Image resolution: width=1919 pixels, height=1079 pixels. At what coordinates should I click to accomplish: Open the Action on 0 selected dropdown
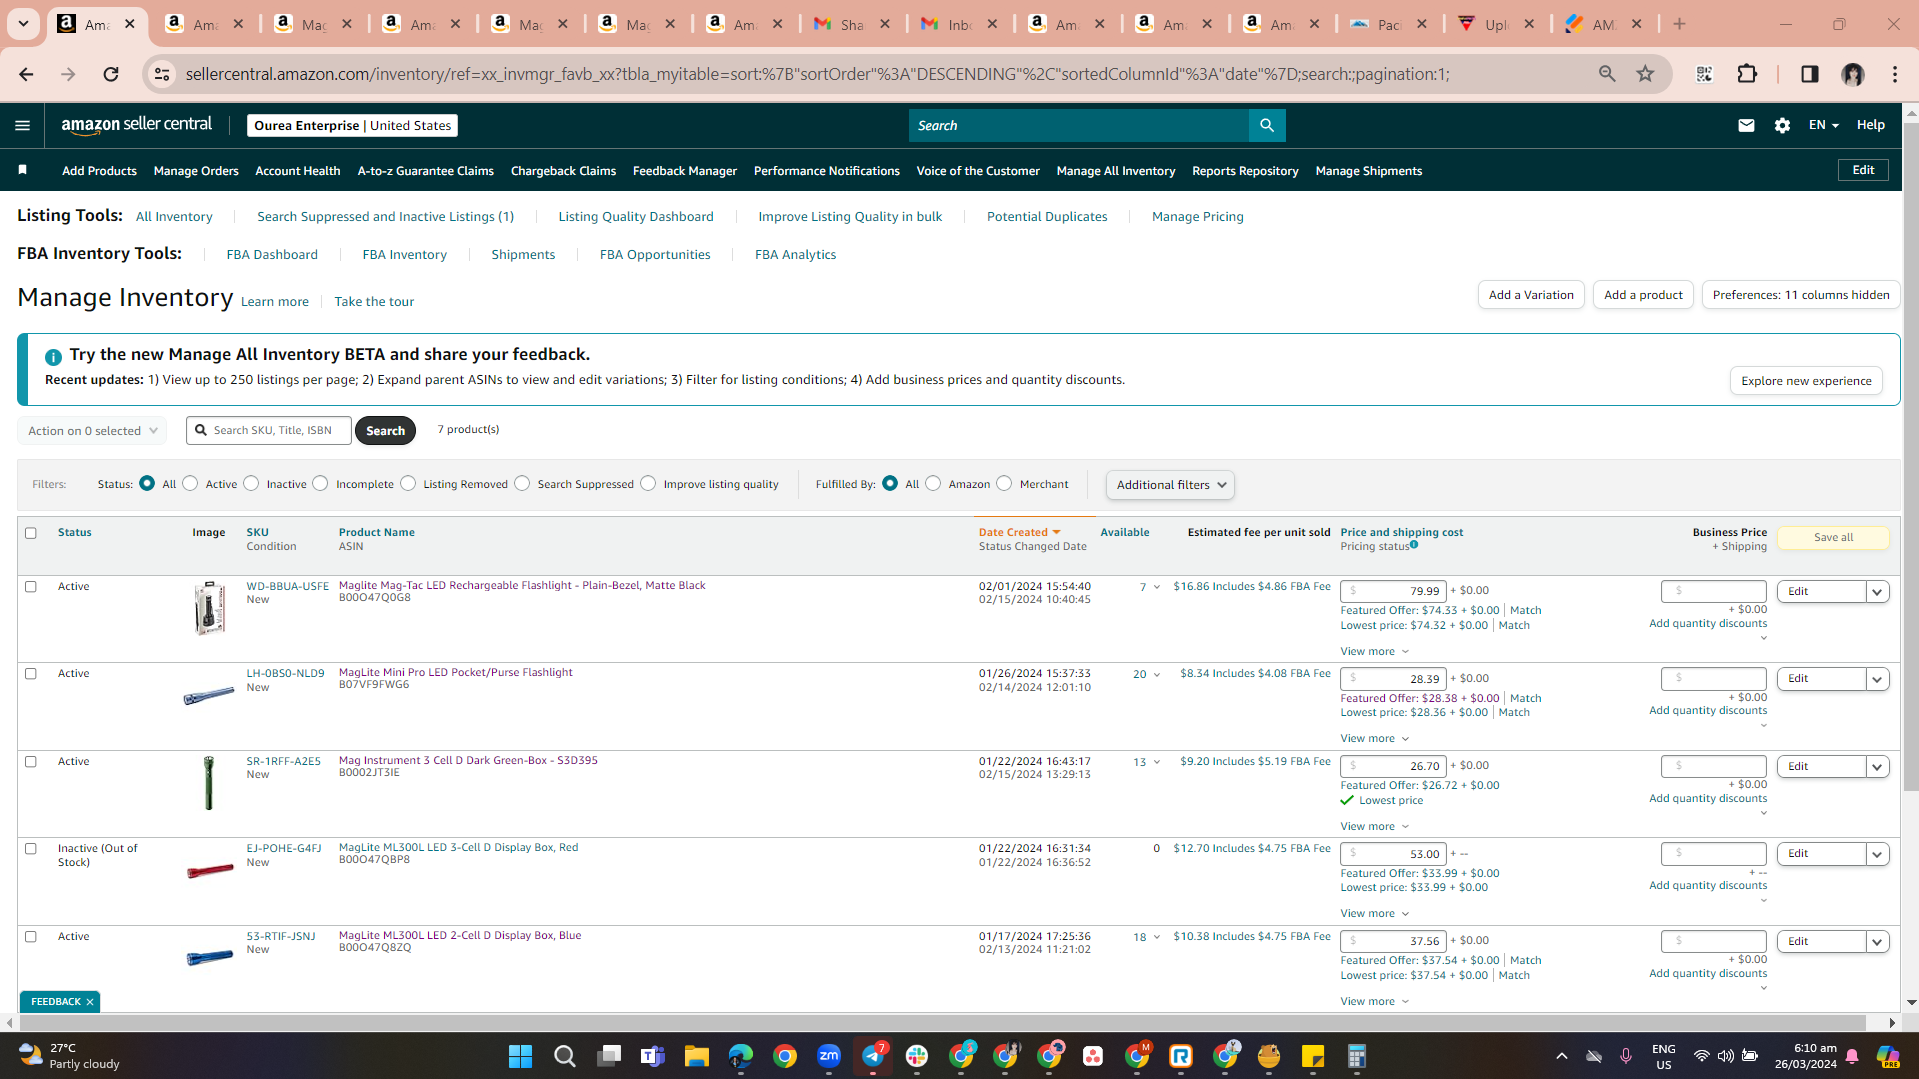92,431
